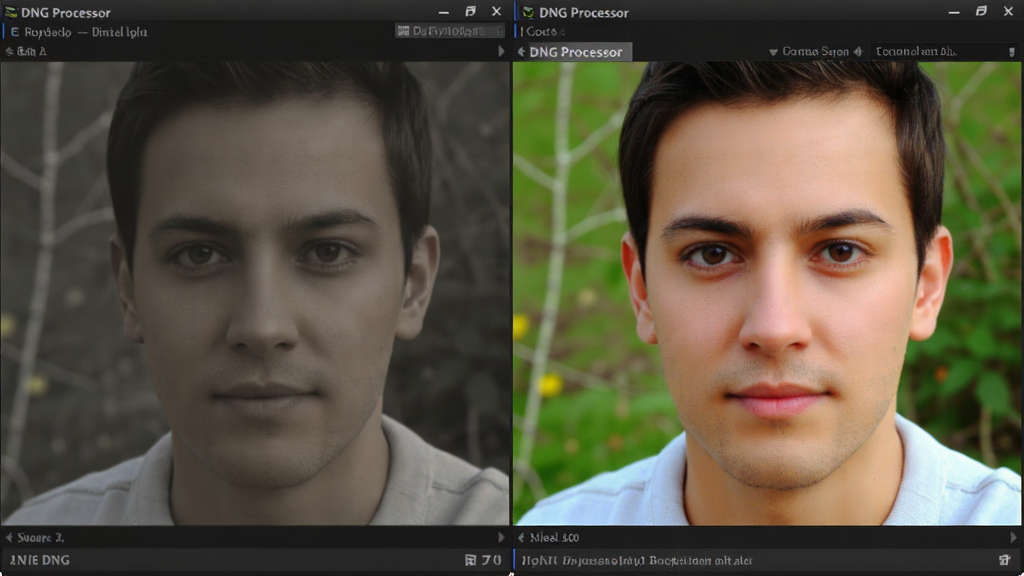Click the back arrow on the DNG Processor tab

click(x=521, y=52)
